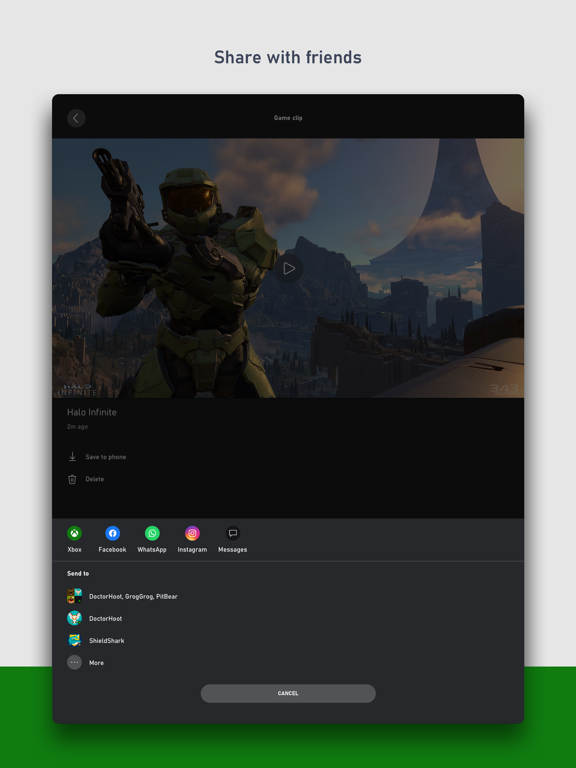
Task: Click the Save to phone label
Action: 106,457
